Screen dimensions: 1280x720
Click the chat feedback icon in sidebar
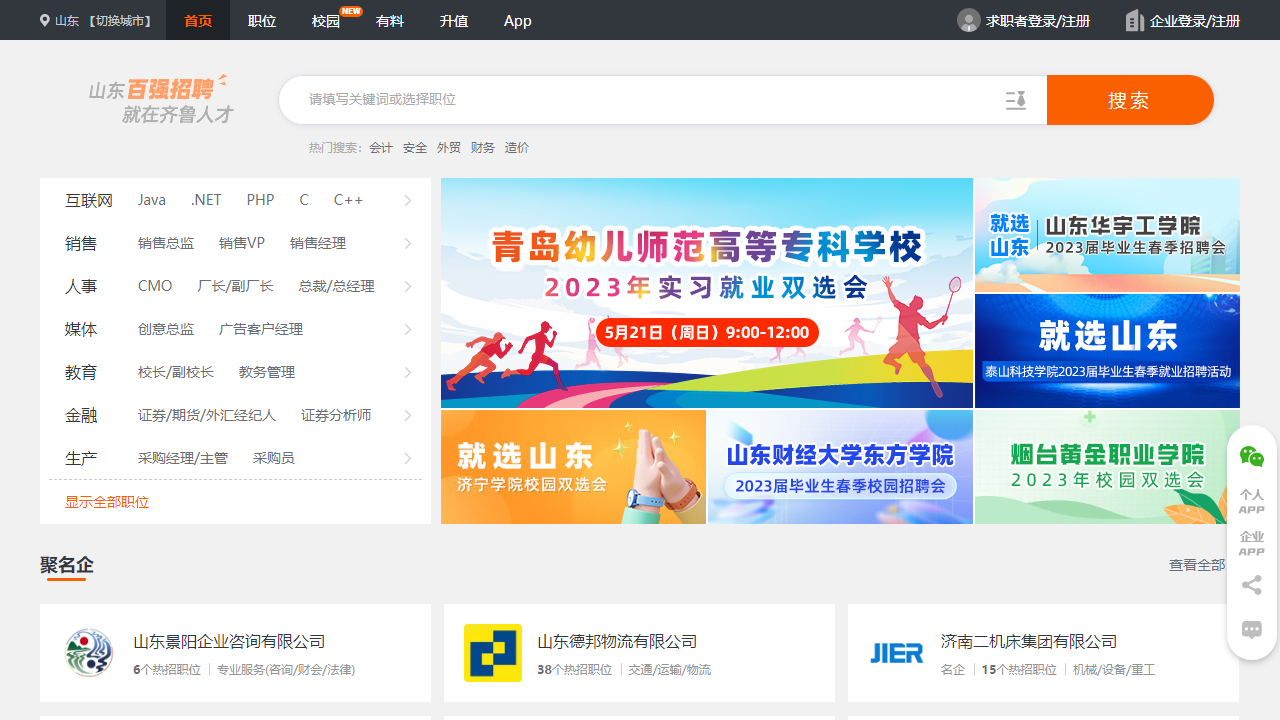pyautogui.click(x=1252, y=630)
